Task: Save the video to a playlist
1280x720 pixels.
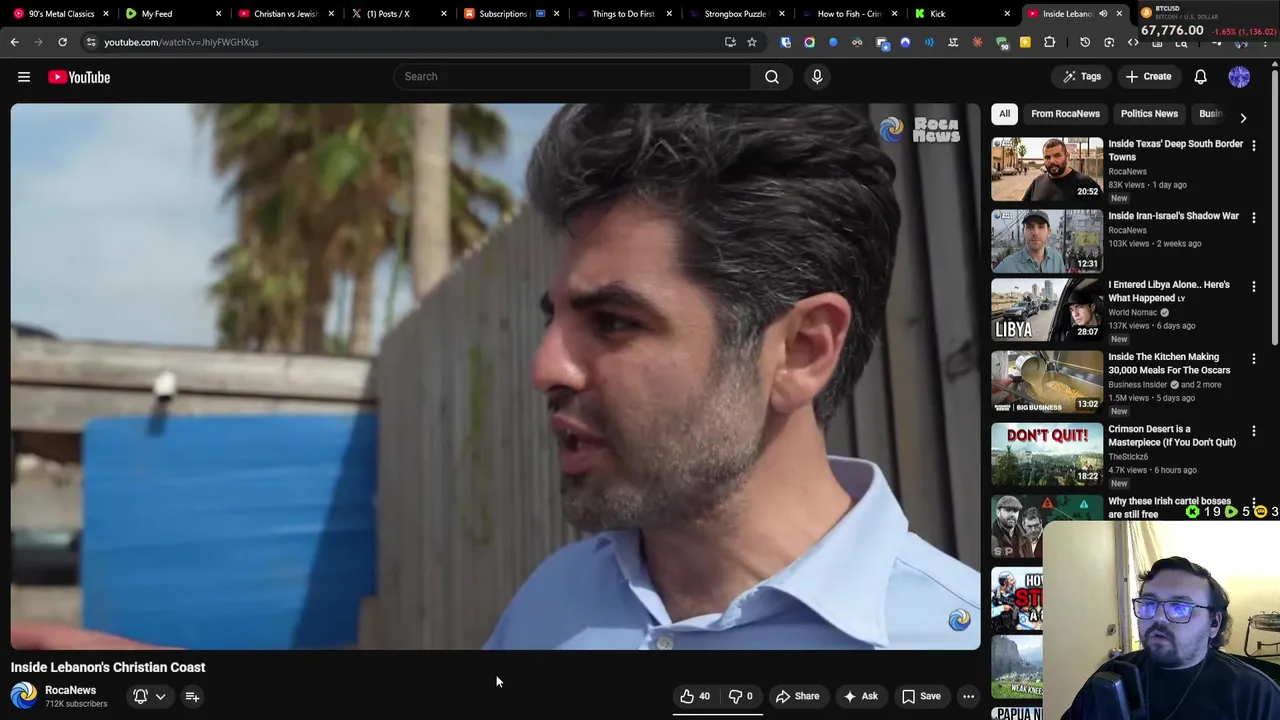Action: [921, 697]
